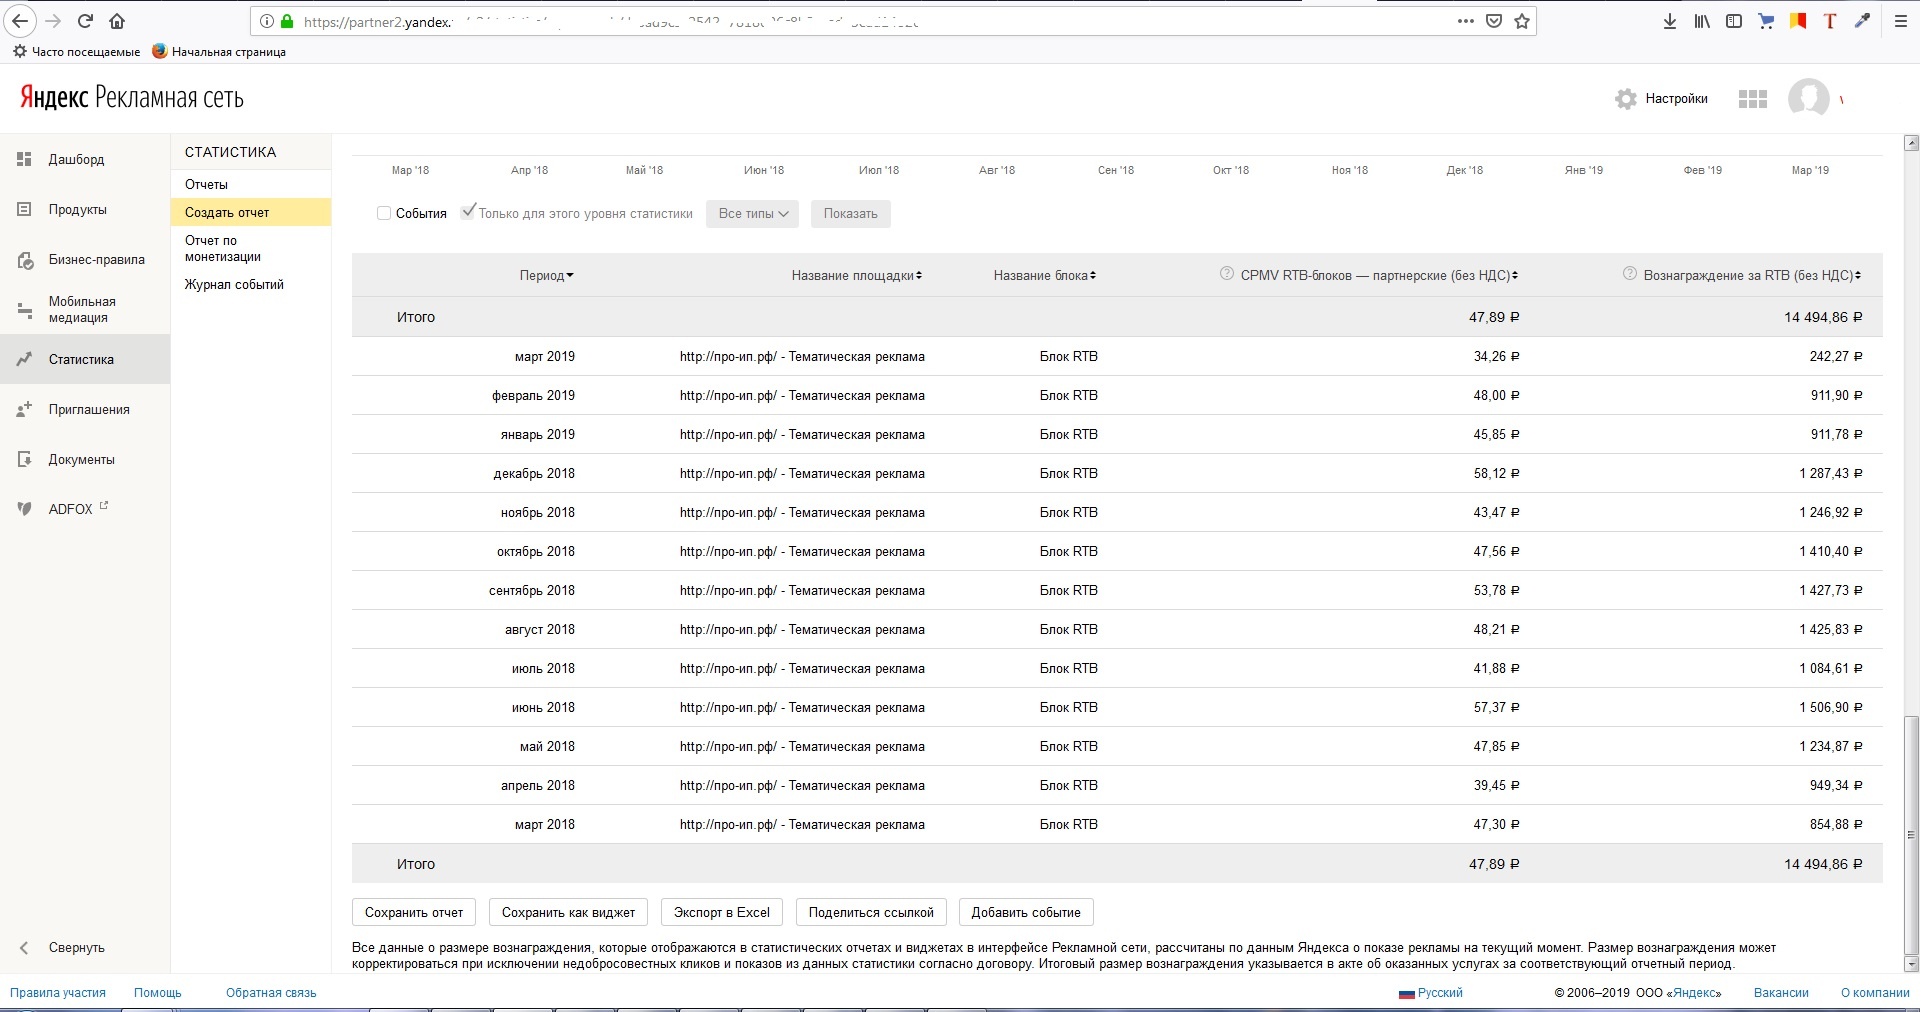Open the sidebar toggle browser icon
This screenshot has height=1012, width=1921.
click(x=1734, y=21)
